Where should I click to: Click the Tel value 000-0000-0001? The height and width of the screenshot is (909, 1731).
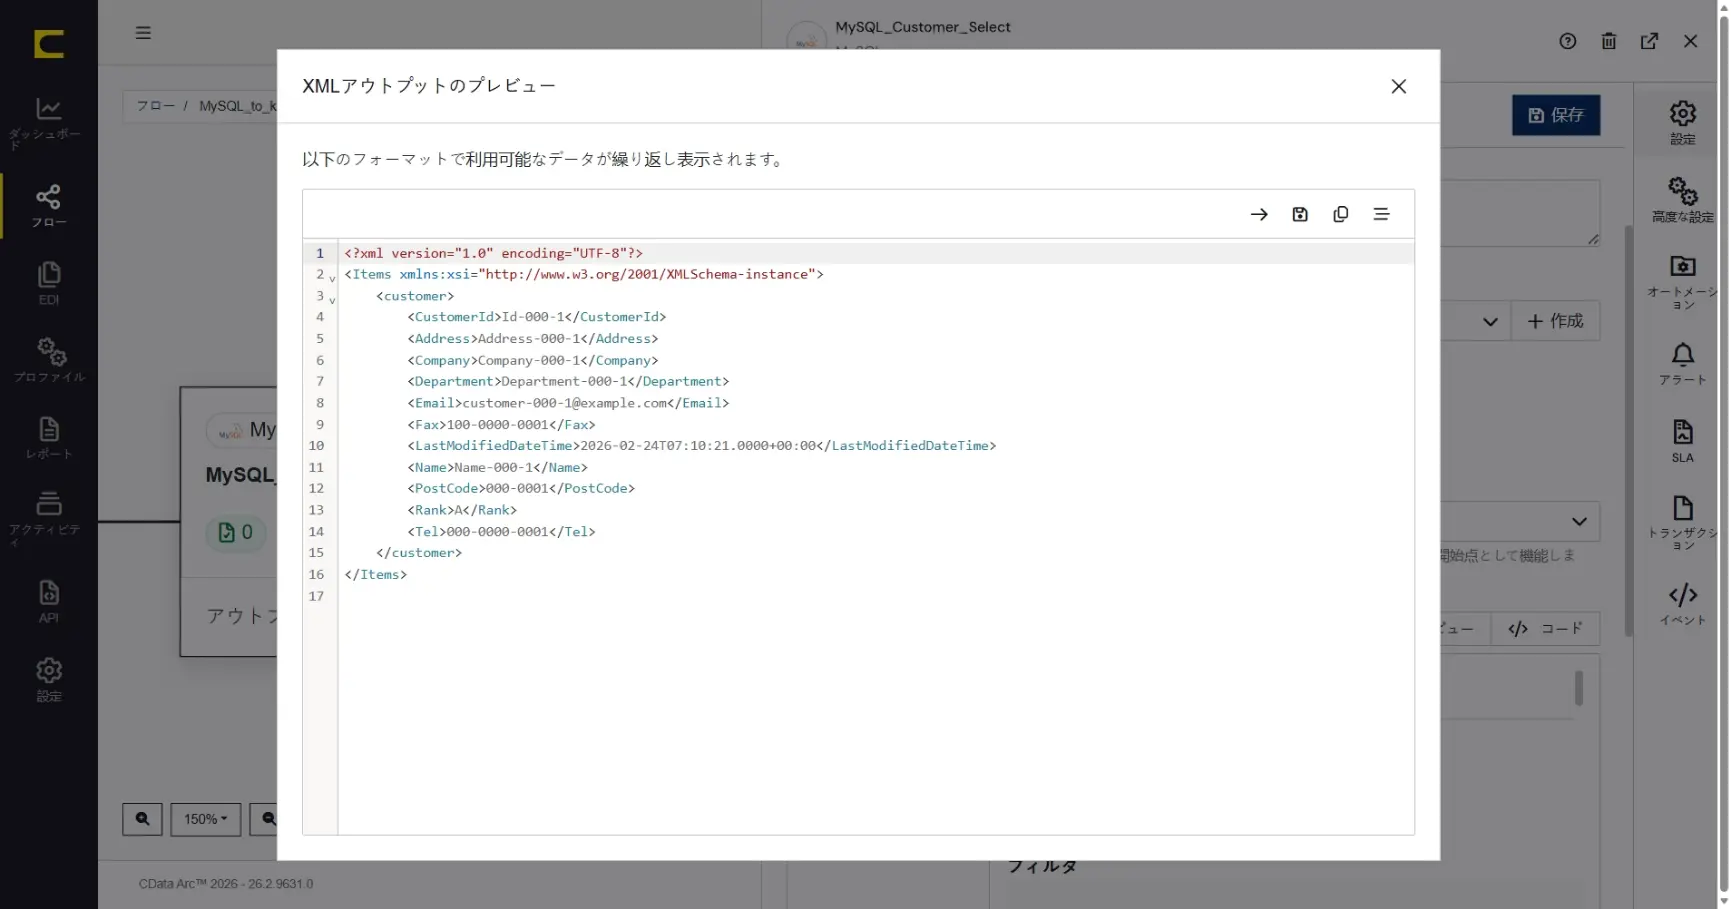pos(497,532)
